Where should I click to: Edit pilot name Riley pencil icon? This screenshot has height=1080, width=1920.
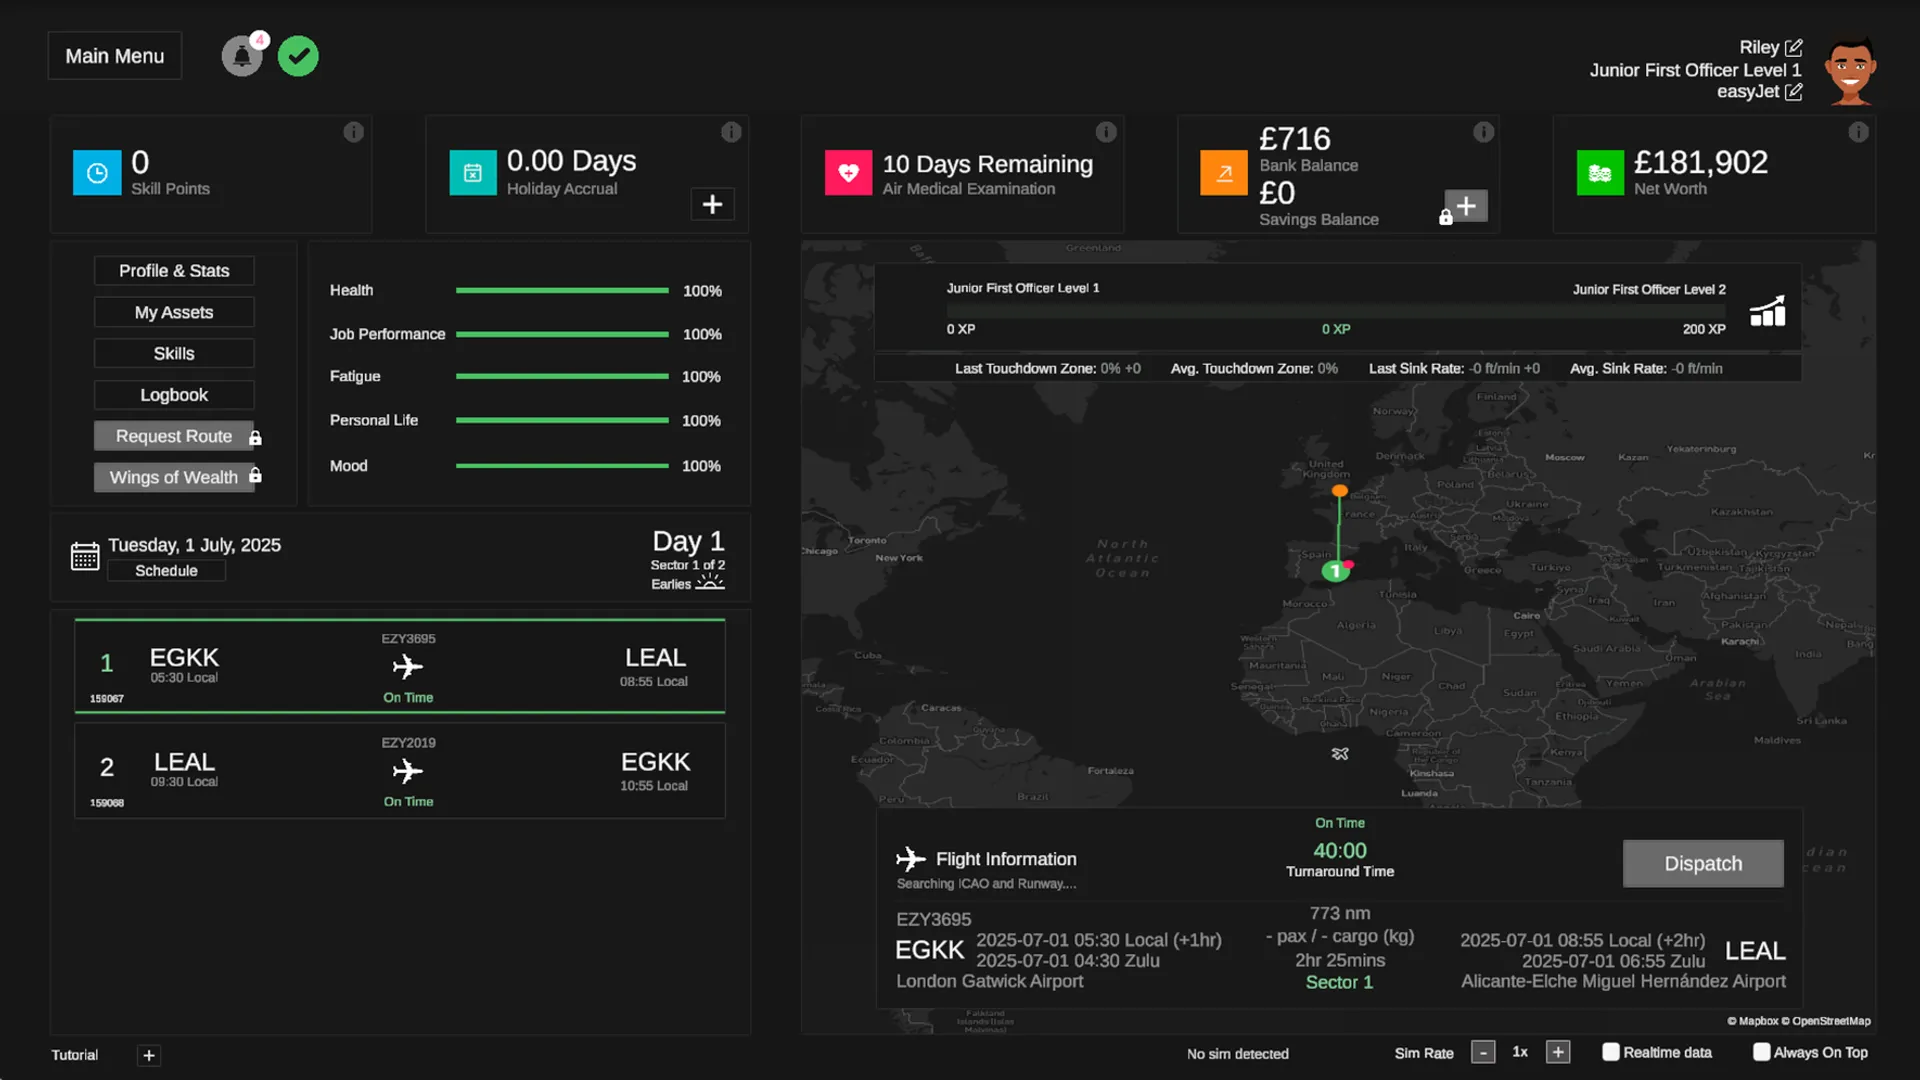coord(1794,48)
